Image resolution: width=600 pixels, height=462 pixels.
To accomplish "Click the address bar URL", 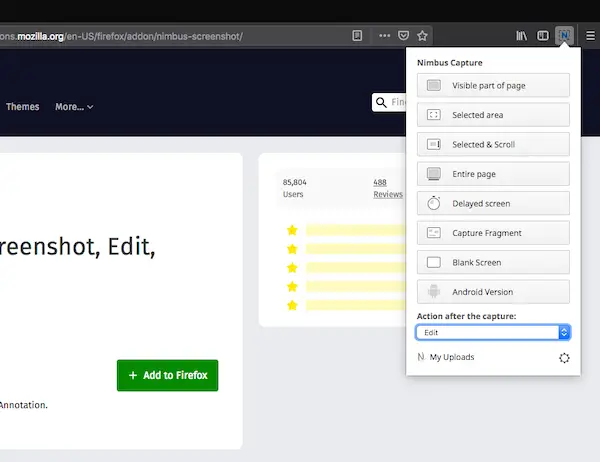I will tap(121, 36).
